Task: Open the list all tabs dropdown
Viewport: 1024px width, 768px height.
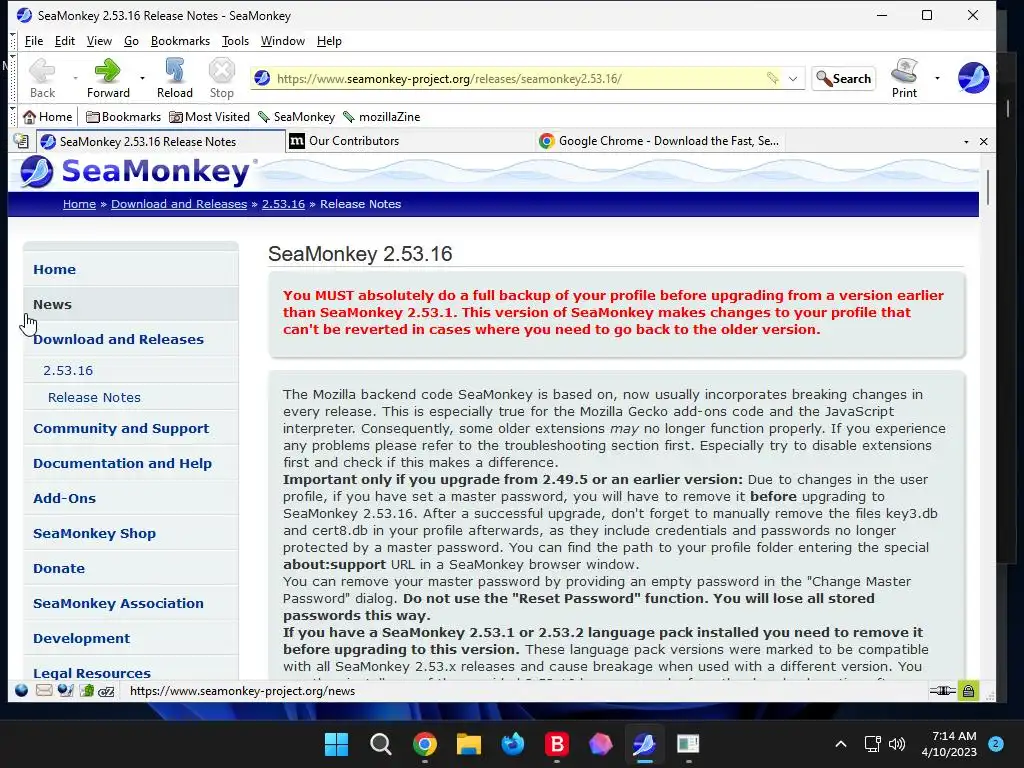Action: (x=966, y=142)
